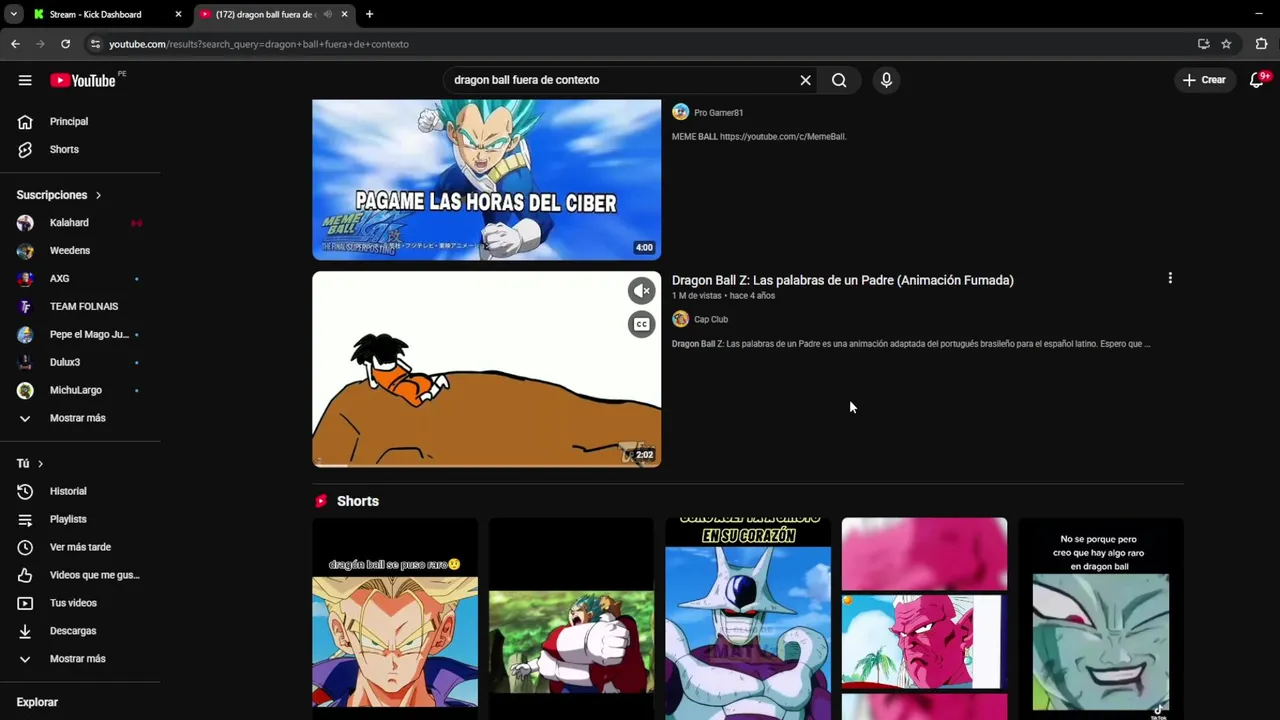Click the Crear button
This screenshot has width=1280, height=720.
[x=1204, y=80]
